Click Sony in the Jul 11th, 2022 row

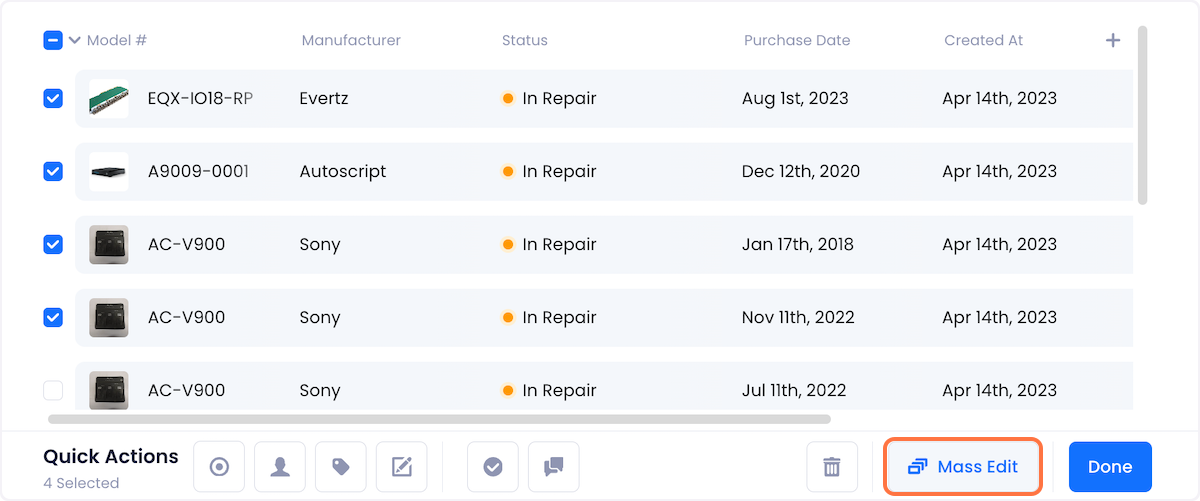(x=320, y=390)
